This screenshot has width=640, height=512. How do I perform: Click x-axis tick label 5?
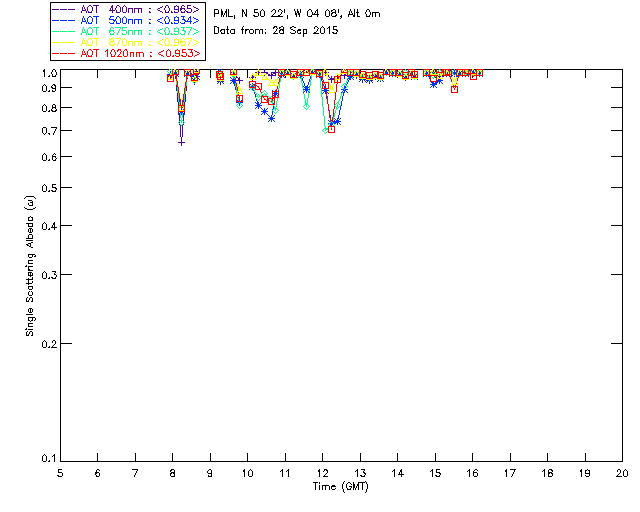coord(60,473)
